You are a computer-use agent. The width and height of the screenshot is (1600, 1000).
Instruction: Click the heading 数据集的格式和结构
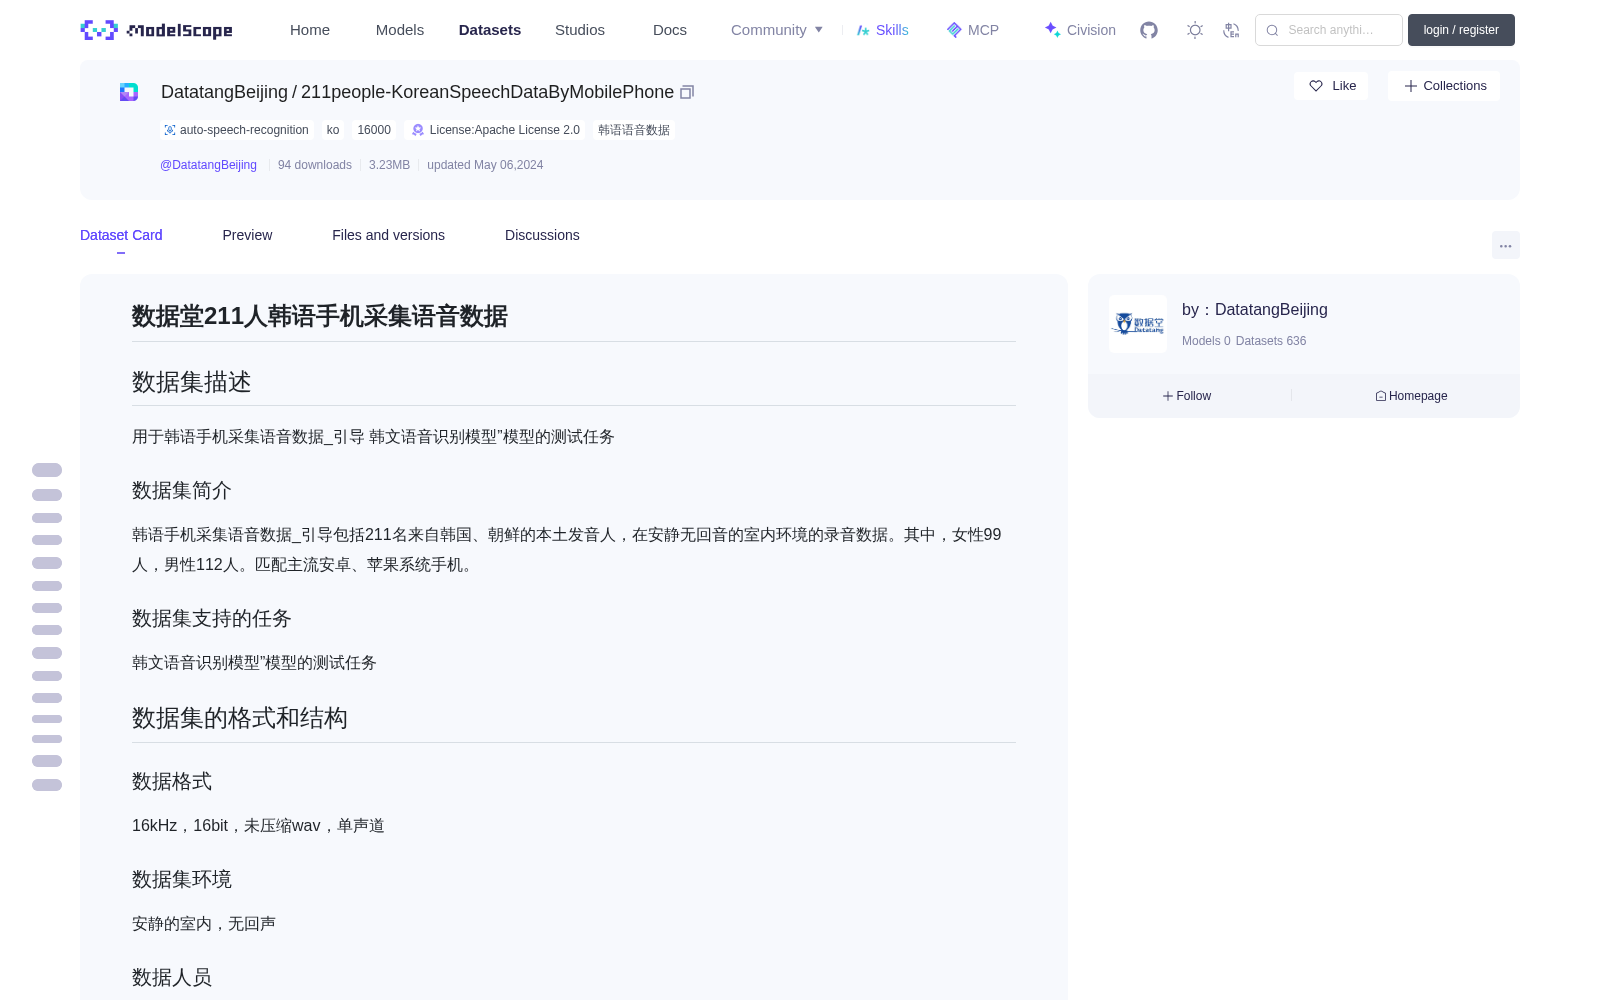240,718
